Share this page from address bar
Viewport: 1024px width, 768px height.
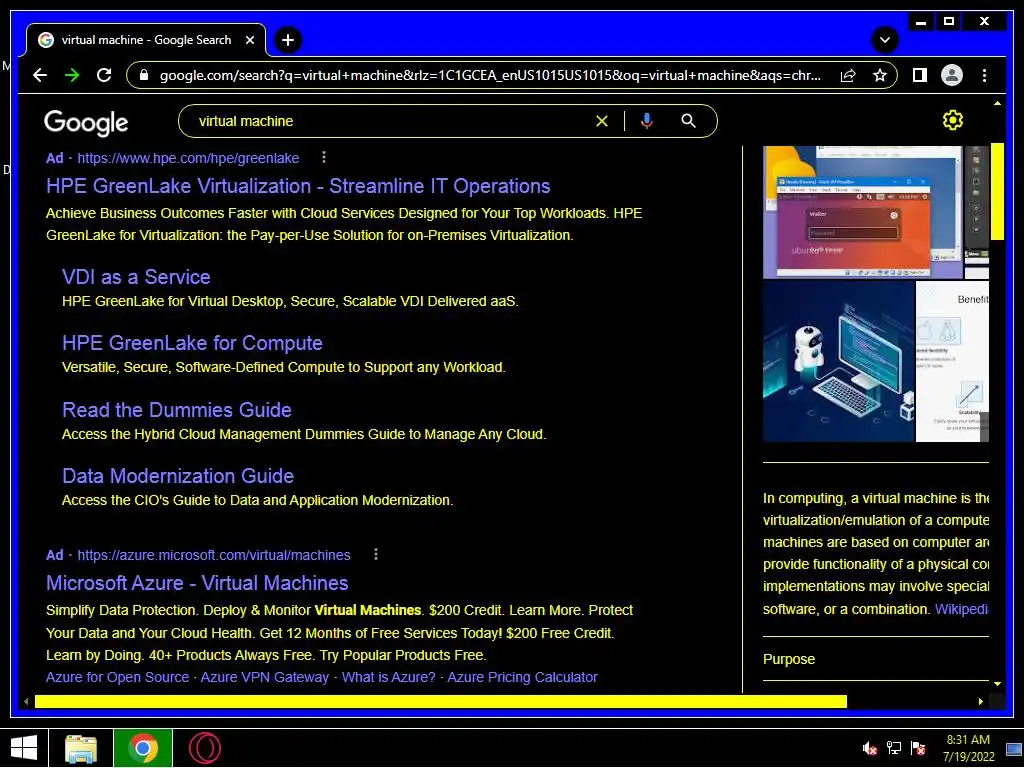[x=848, y=75]
